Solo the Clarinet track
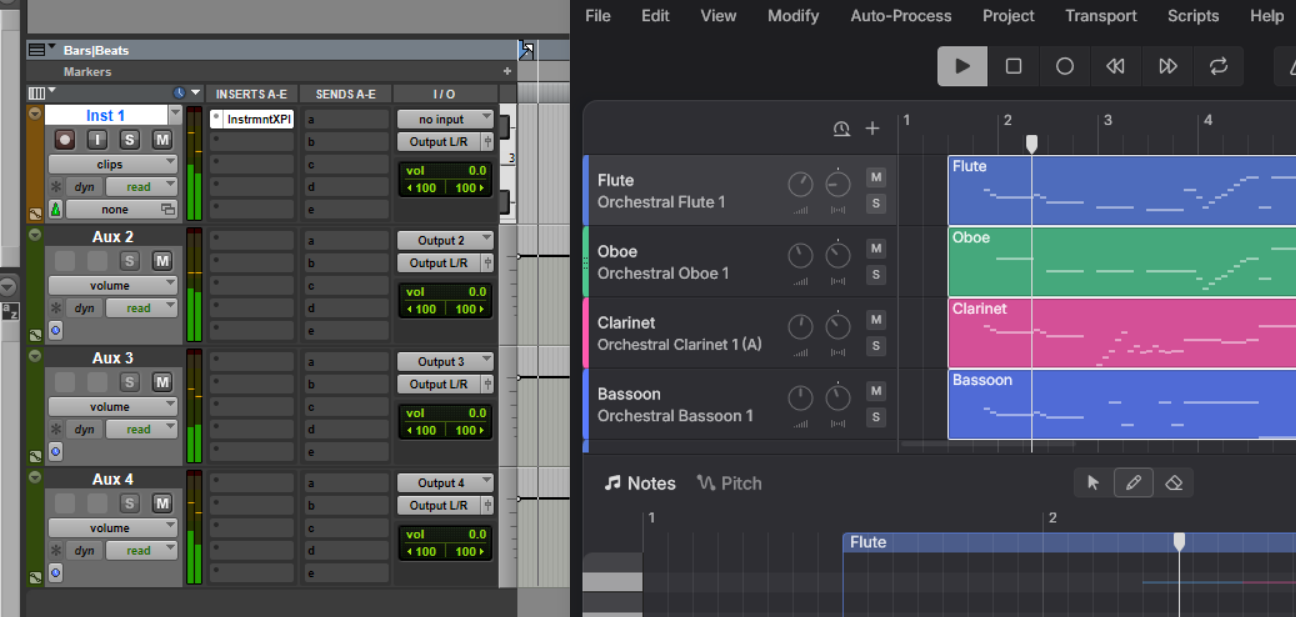Screen dimensions: 1296x617 pyautogui.click(x=876, y=346)
